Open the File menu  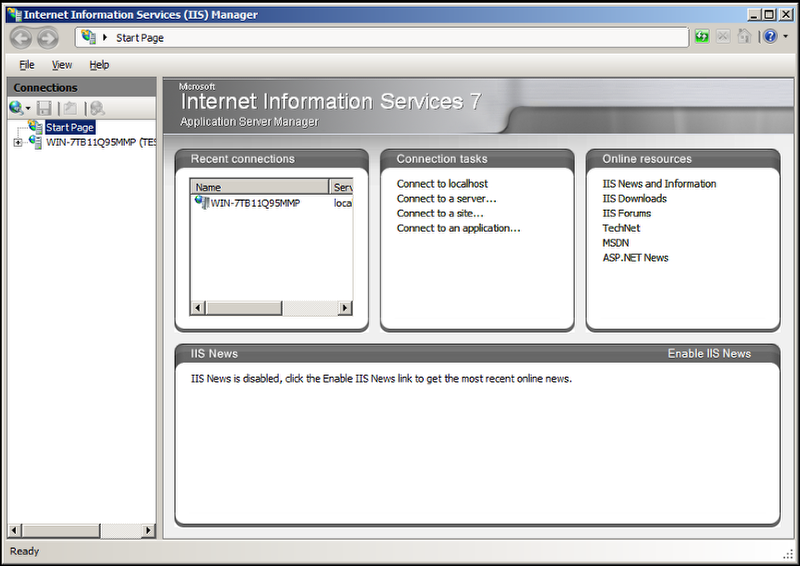click(x=27, y=65)
